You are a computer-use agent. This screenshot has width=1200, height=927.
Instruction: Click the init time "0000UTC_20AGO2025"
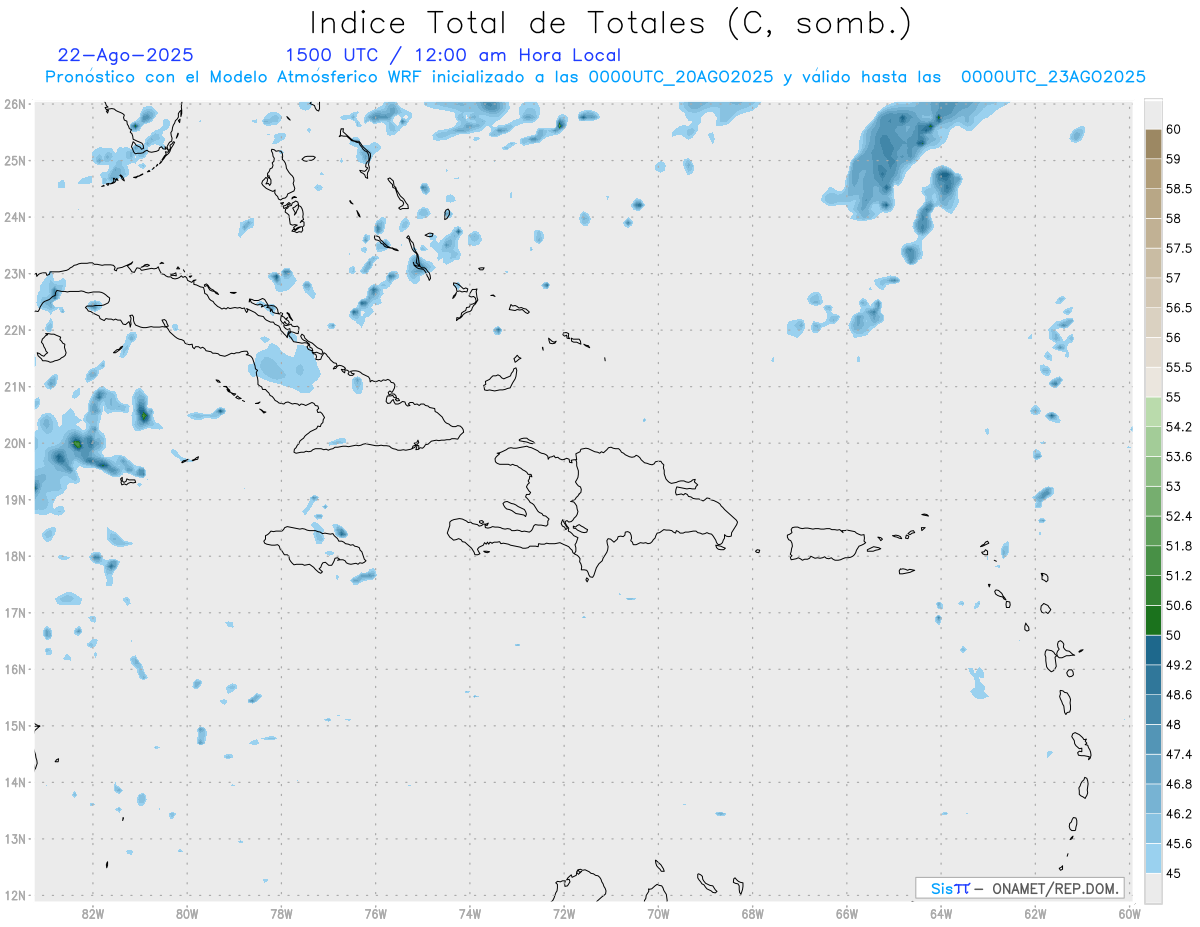pyautogui.click(x=680, y=77)
